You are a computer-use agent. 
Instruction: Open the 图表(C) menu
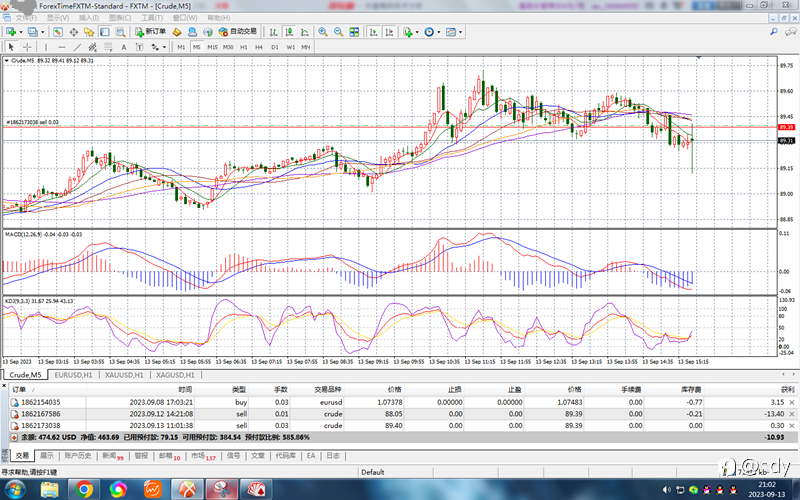coord(120,18)
